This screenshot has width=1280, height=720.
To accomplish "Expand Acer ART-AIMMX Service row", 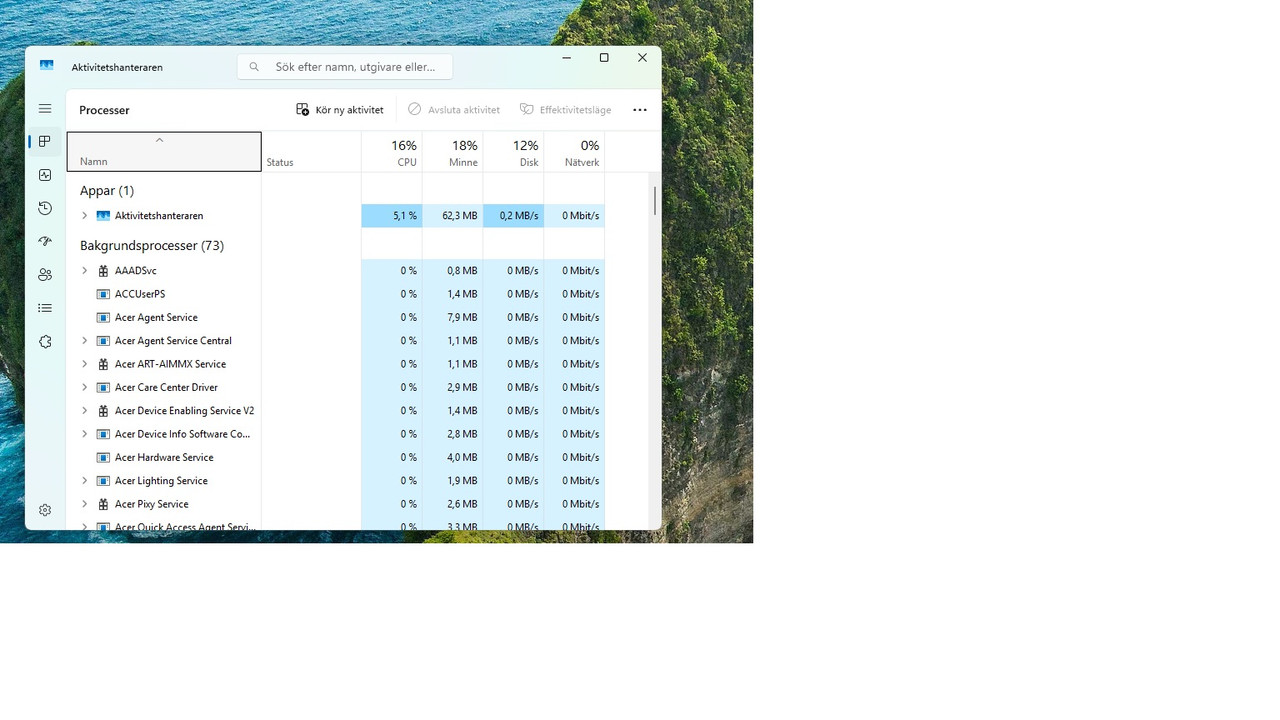I will coord(84,364).
